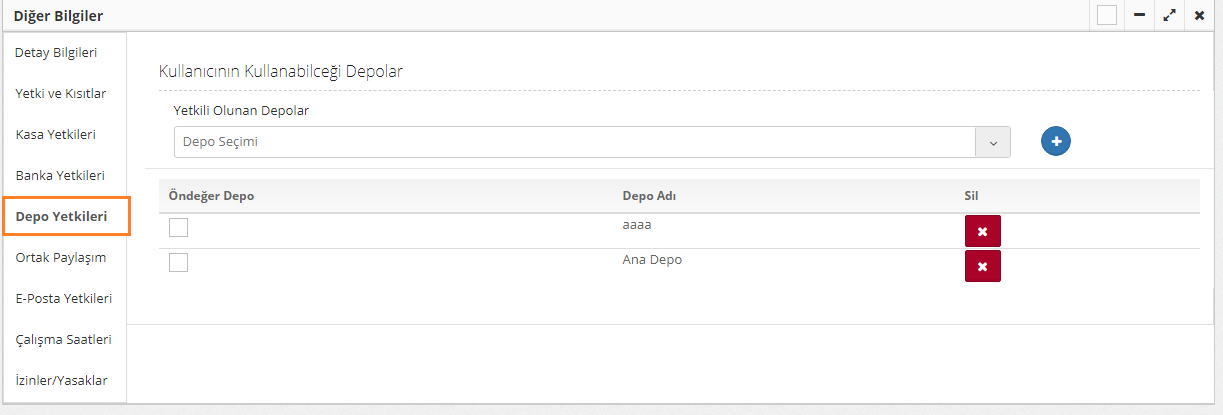Close the Diğer Bilgiler panel
Screen dimensions: 1223x415
coord(1199,16)
